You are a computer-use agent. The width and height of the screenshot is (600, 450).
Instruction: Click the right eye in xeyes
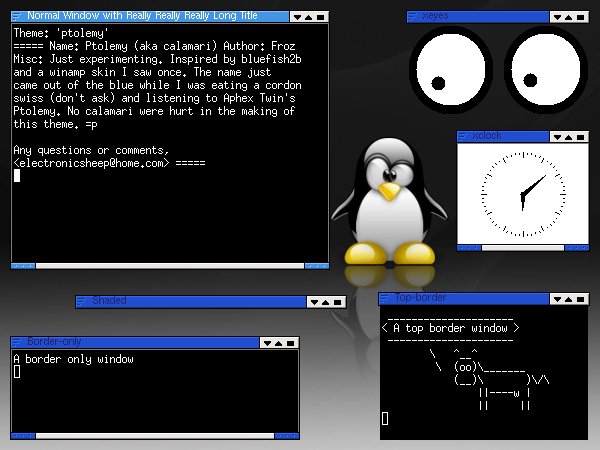546,69
